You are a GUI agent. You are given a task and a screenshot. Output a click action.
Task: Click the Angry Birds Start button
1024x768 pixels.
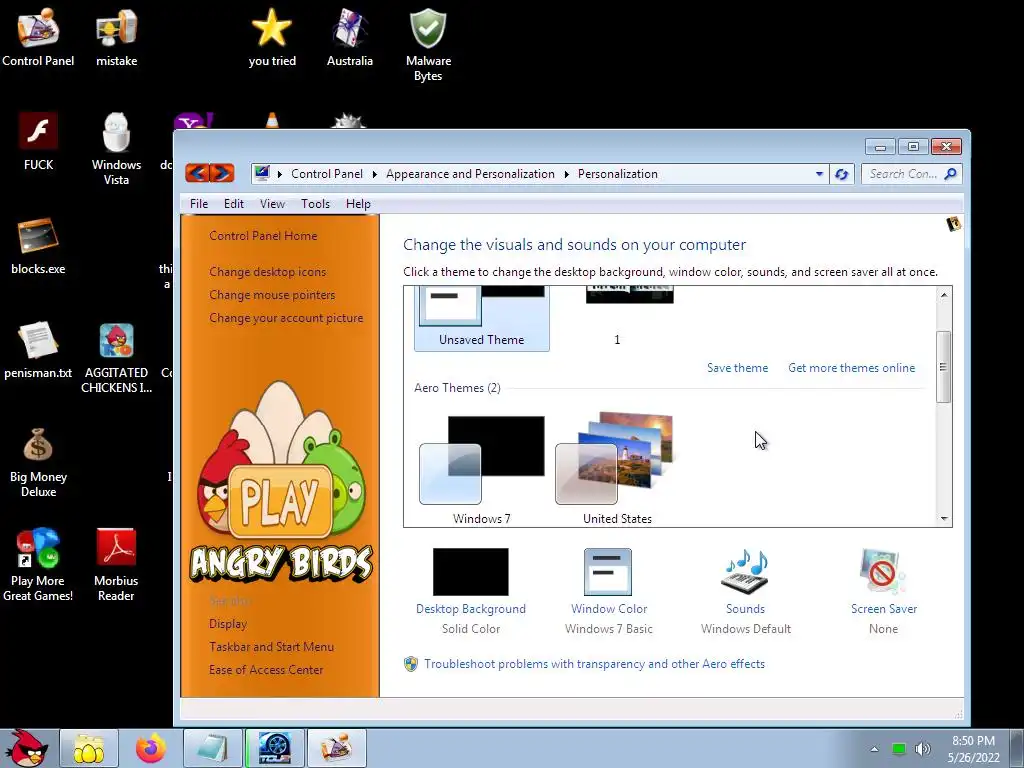[x=27, y=748]
